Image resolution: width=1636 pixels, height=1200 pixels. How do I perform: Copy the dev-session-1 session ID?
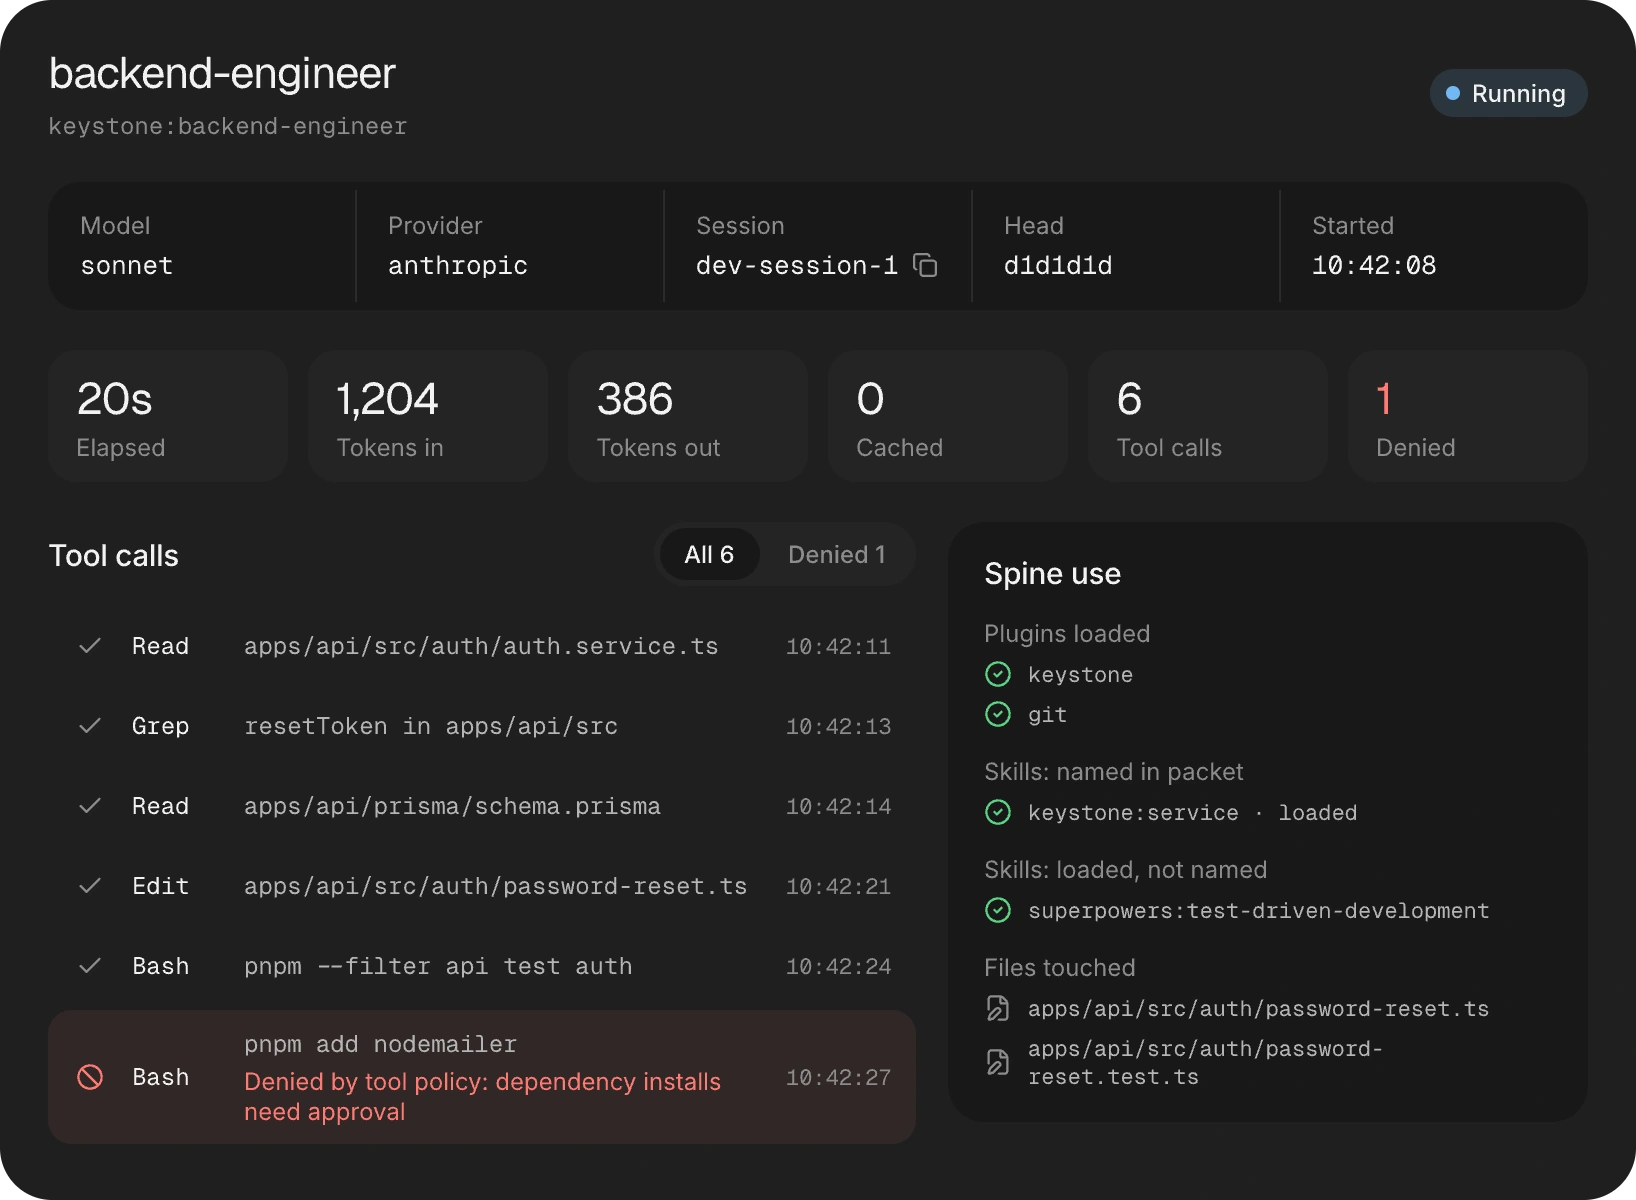click(x=926, y=265)
